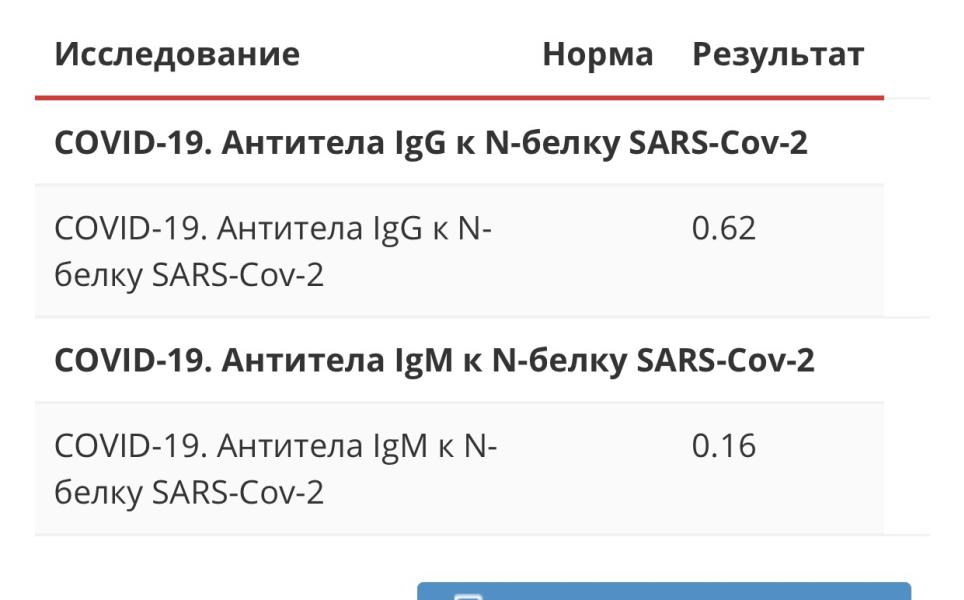Click the partially visible icon inside the blue button
964x600 pixels.
467,596
